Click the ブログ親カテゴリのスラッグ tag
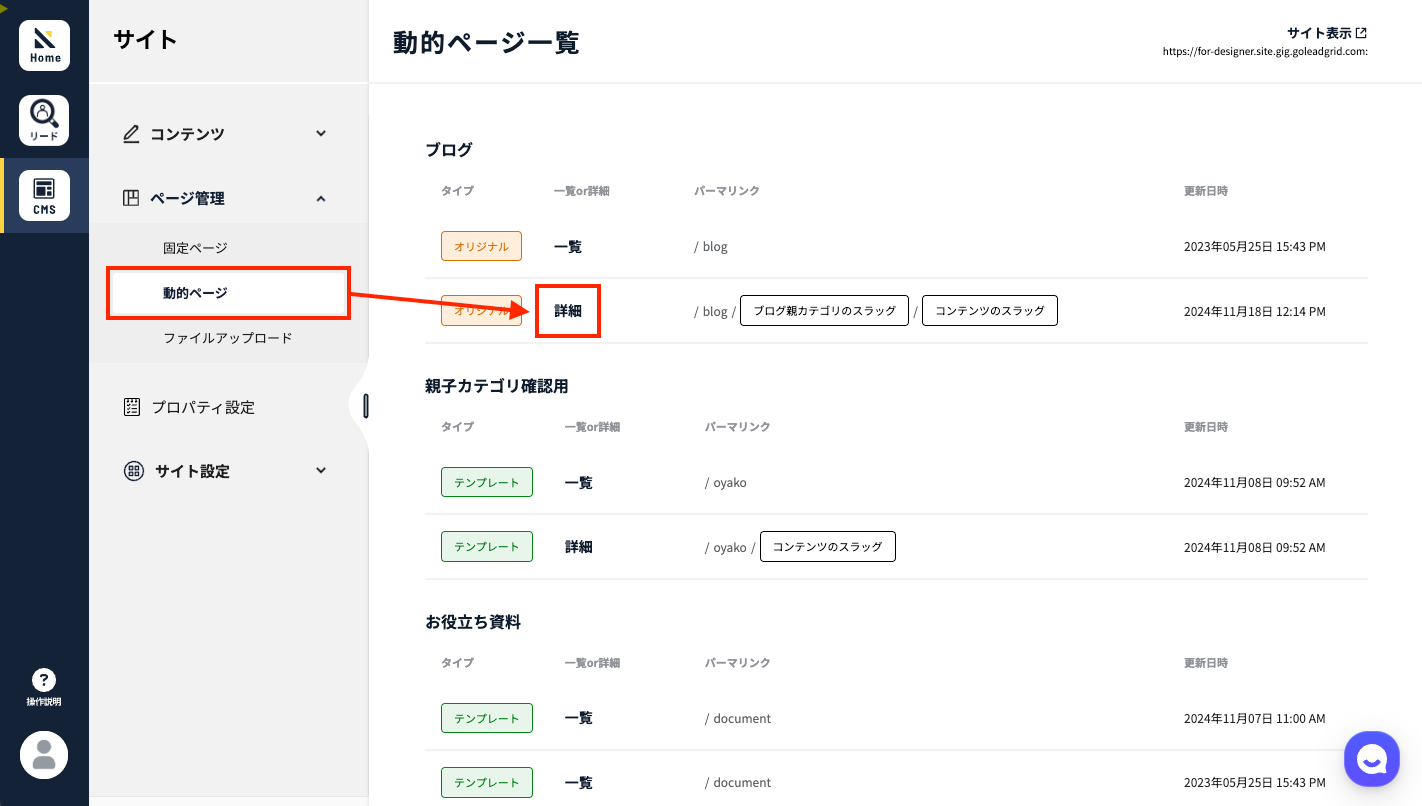 click(824, 311)
